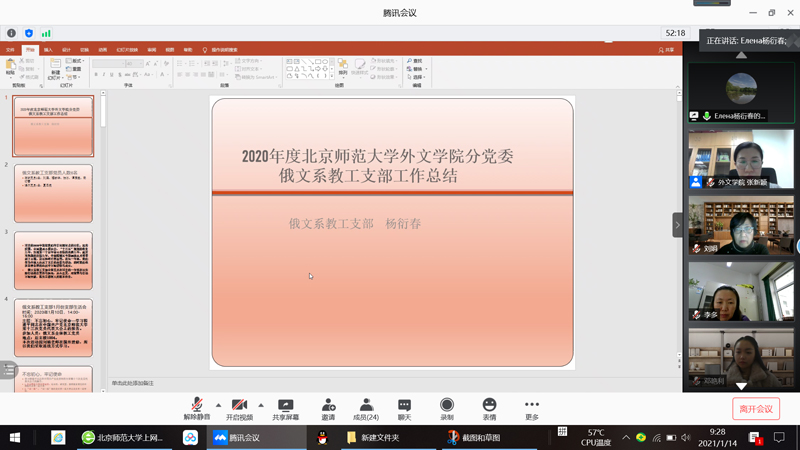Screen dimensions: 800x450
Task: Click the network signal strength icon
Action: [x=46, y=33]
